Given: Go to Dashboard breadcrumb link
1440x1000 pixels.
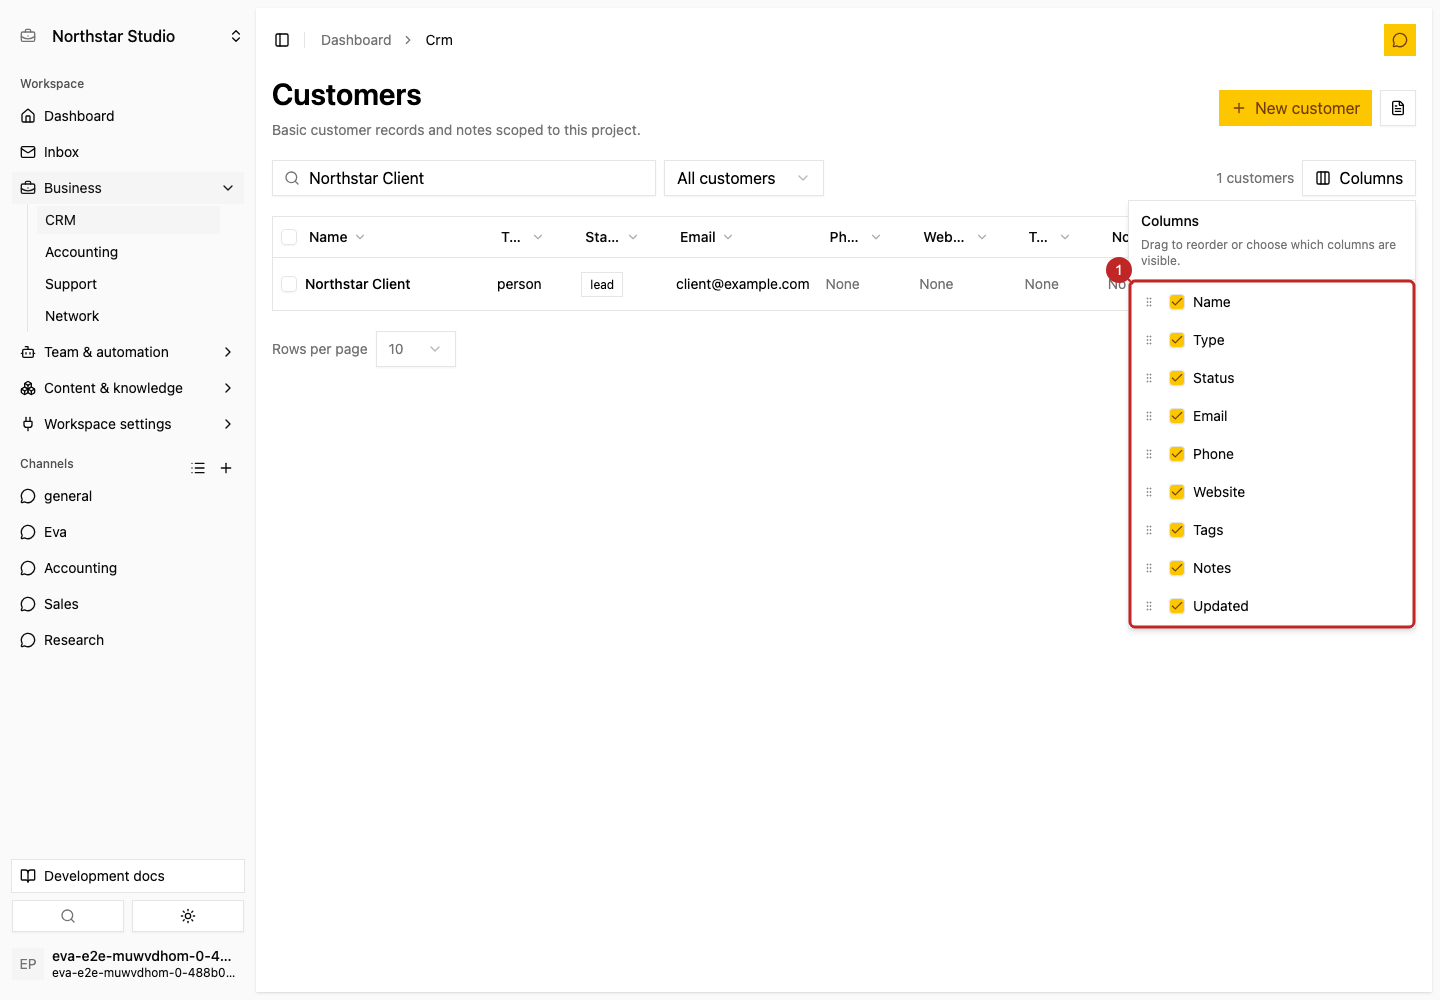Looking at the screenshot, I should tap(356, 40).
